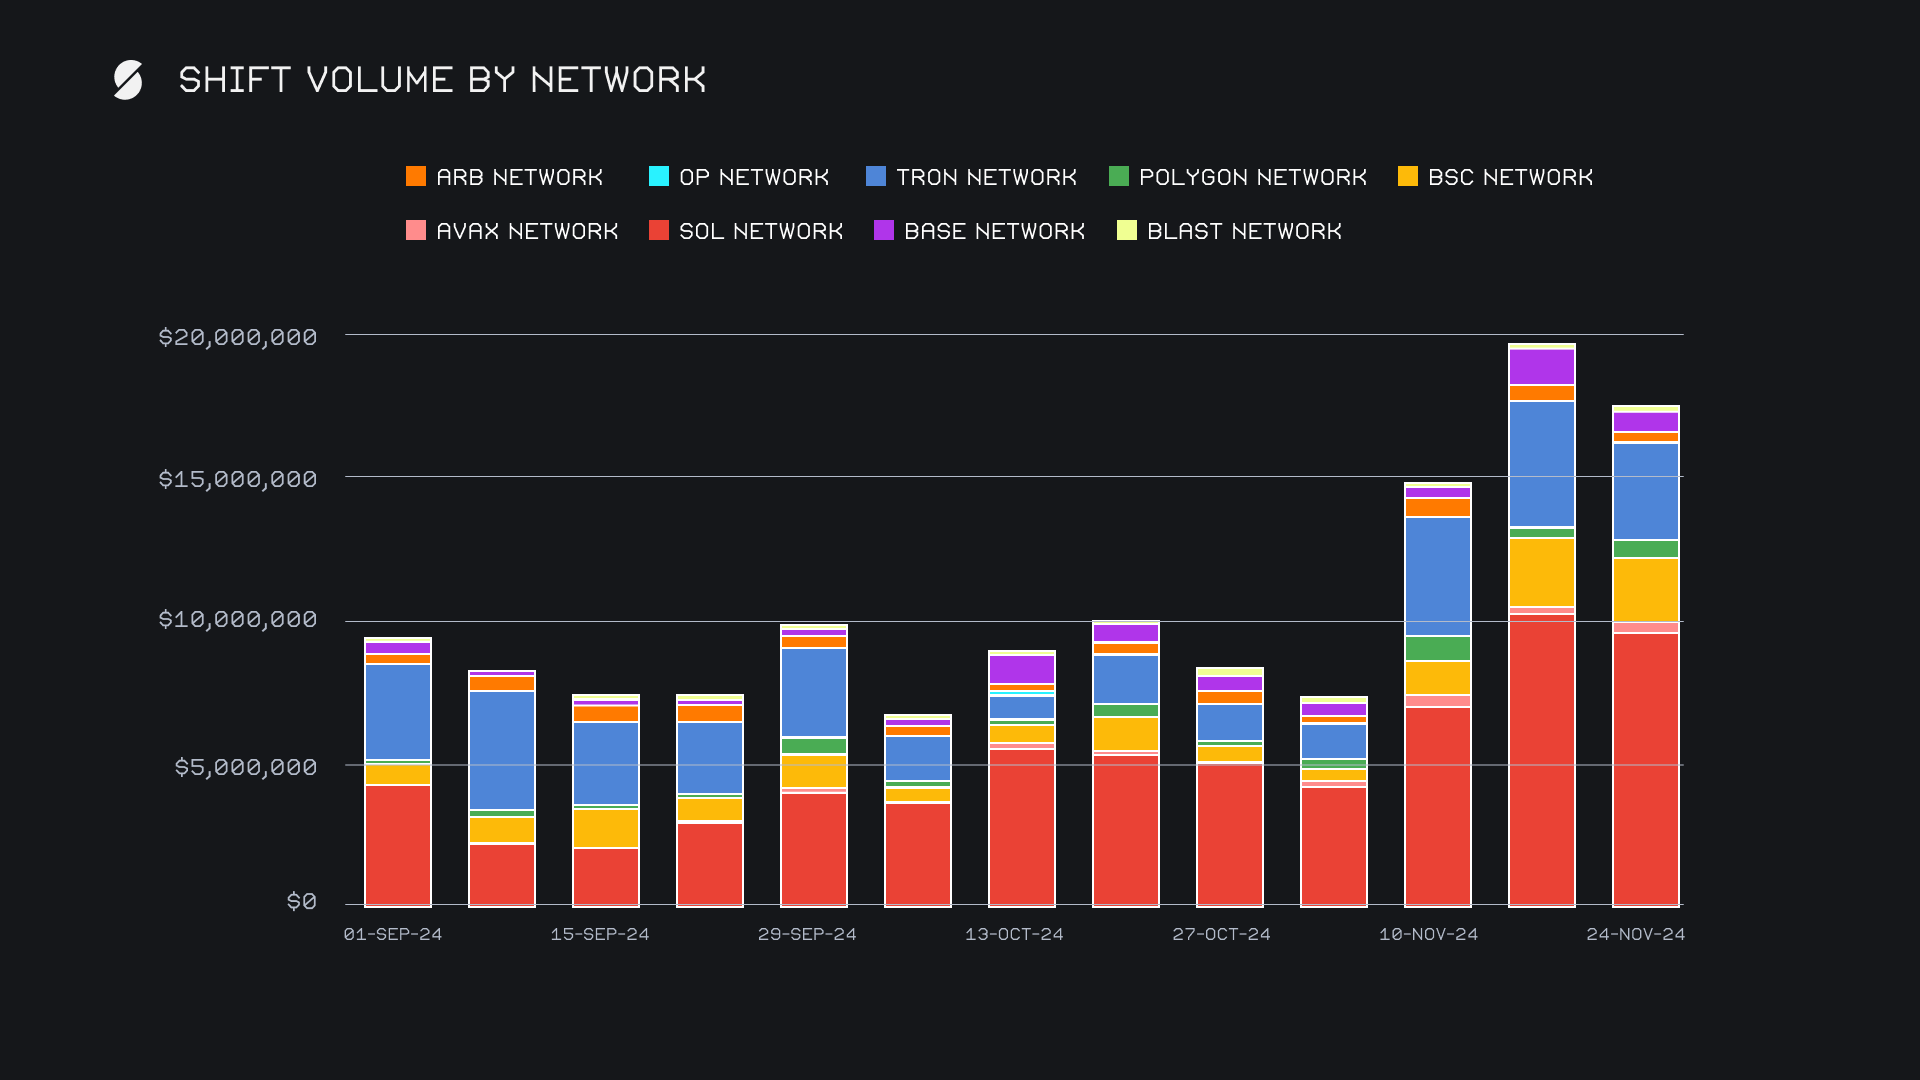Select the tallest bar's blue TRON segment
The image size is (1920, 1080).
click(x=1541, y=463)
